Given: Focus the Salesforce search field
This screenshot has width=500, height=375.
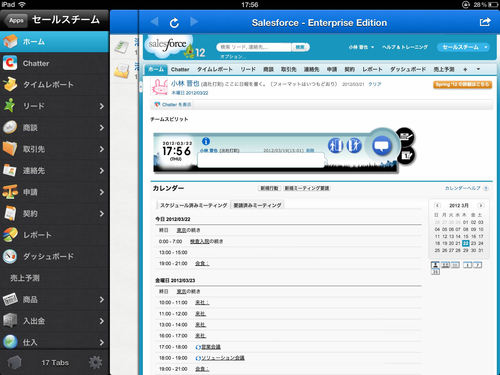Looking at the screenshot, I should (x=254, y=47).
